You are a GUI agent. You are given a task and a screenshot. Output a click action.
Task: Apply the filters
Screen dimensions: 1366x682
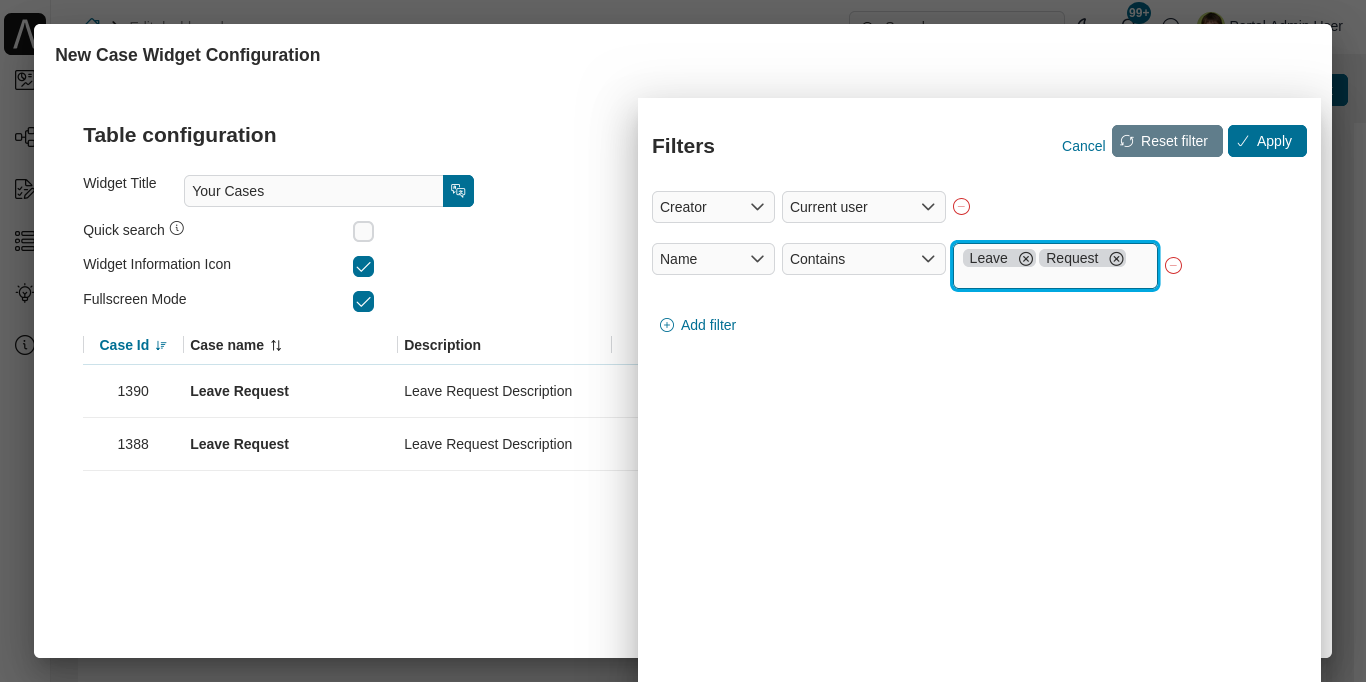click(x=1267, y=141)
